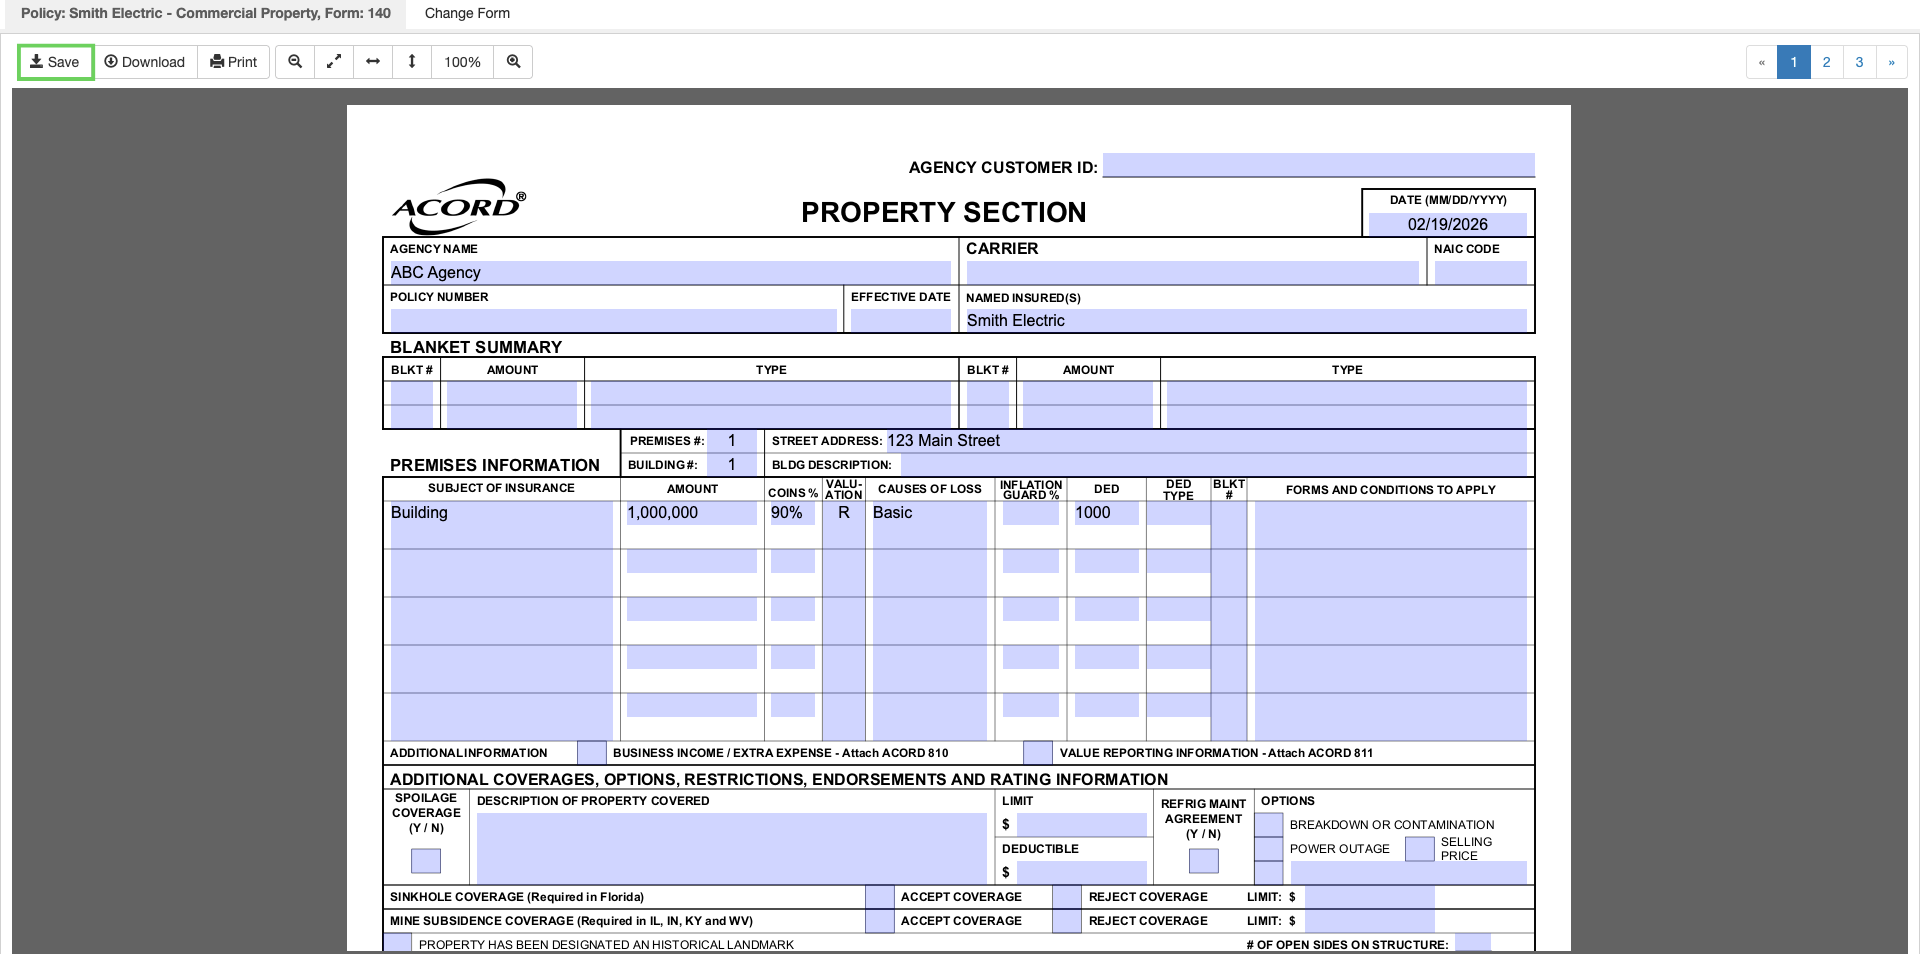This screenshot has width=1920, height=954.
Task: Click the Carrier input field
Action: coord(1192,272)
